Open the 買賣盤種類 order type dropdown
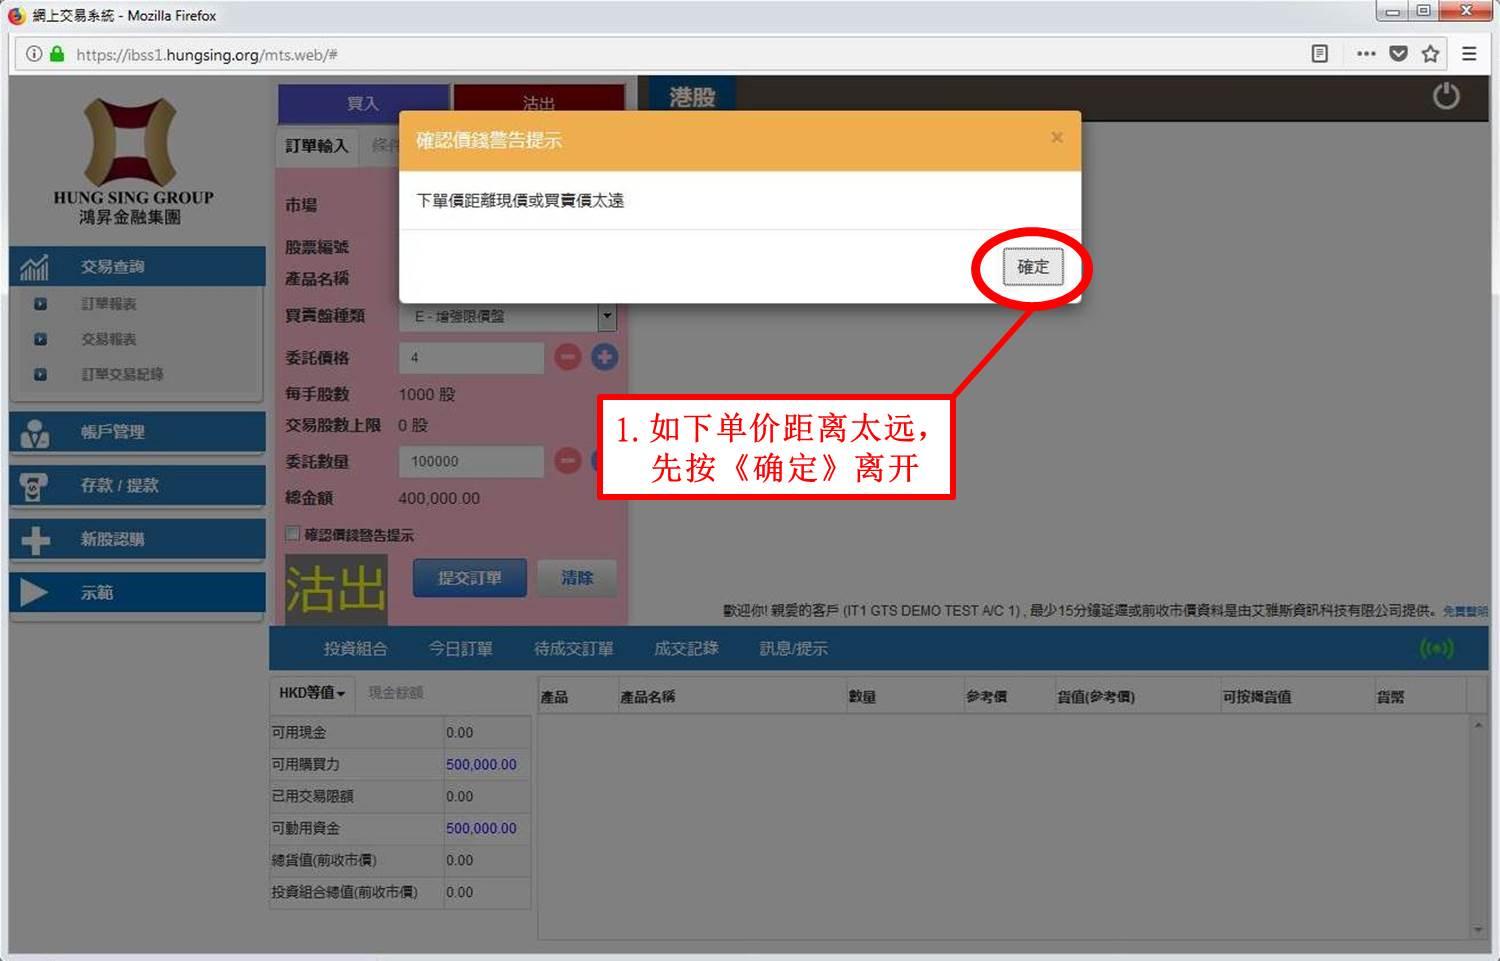The height and width of the screenshot is (961, 1500). coord(607,317)
